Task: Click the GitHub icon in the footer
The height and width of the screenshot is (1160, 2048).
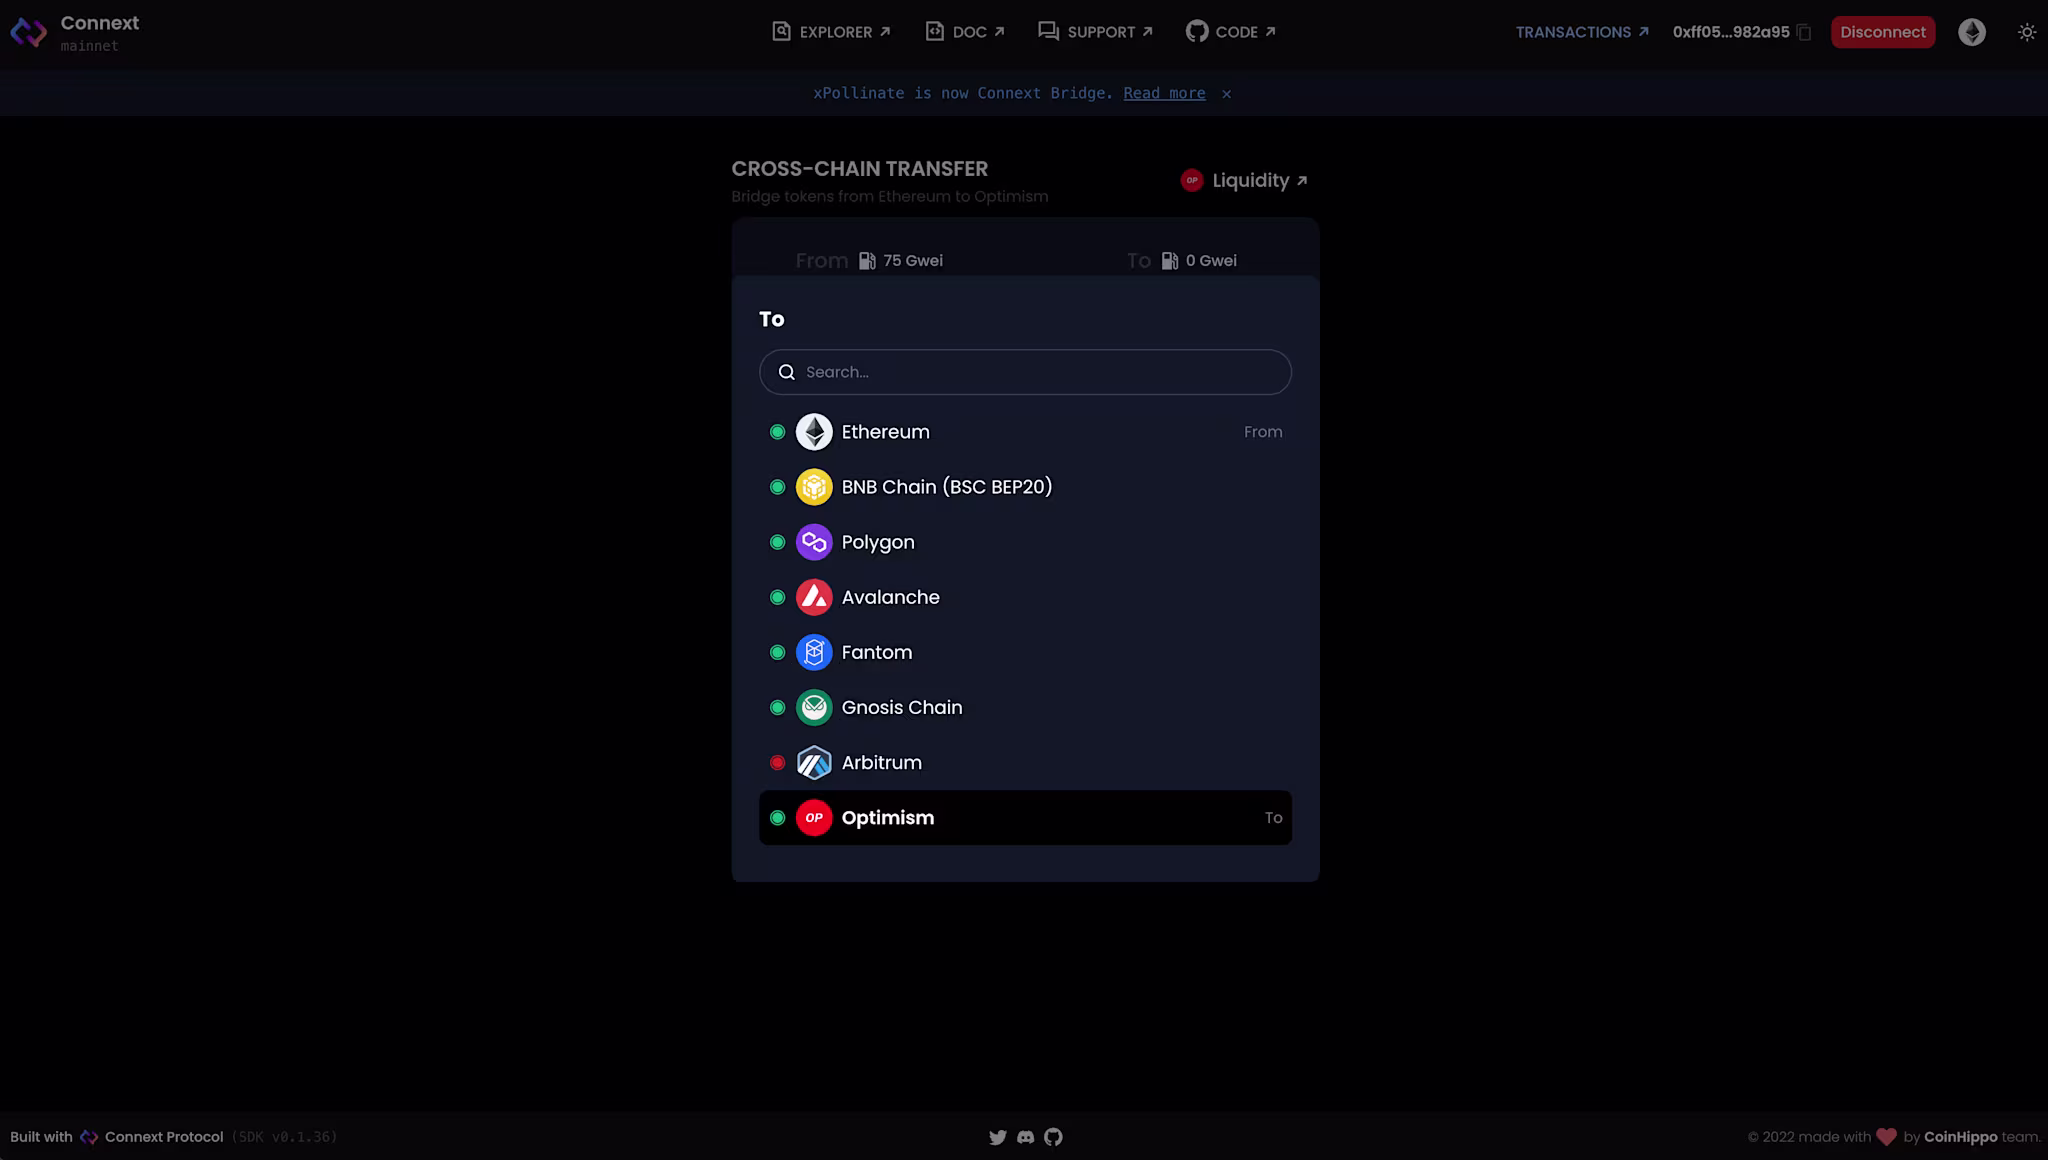Action: coord(1053,1137)
